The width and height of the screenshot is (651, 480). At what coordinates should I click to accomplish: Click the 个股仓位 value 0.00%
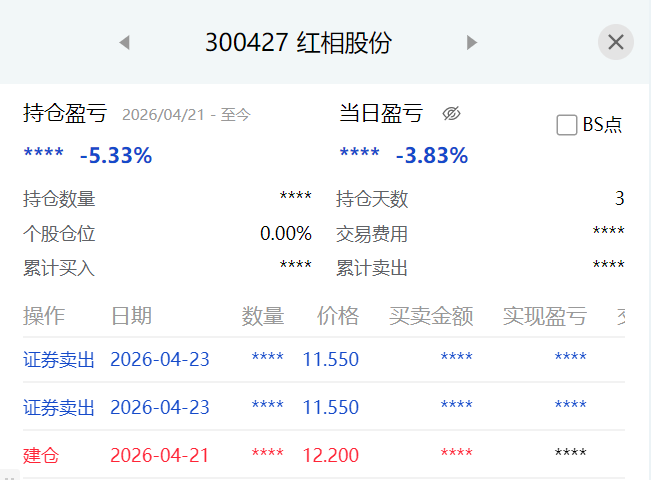[286, 233]
